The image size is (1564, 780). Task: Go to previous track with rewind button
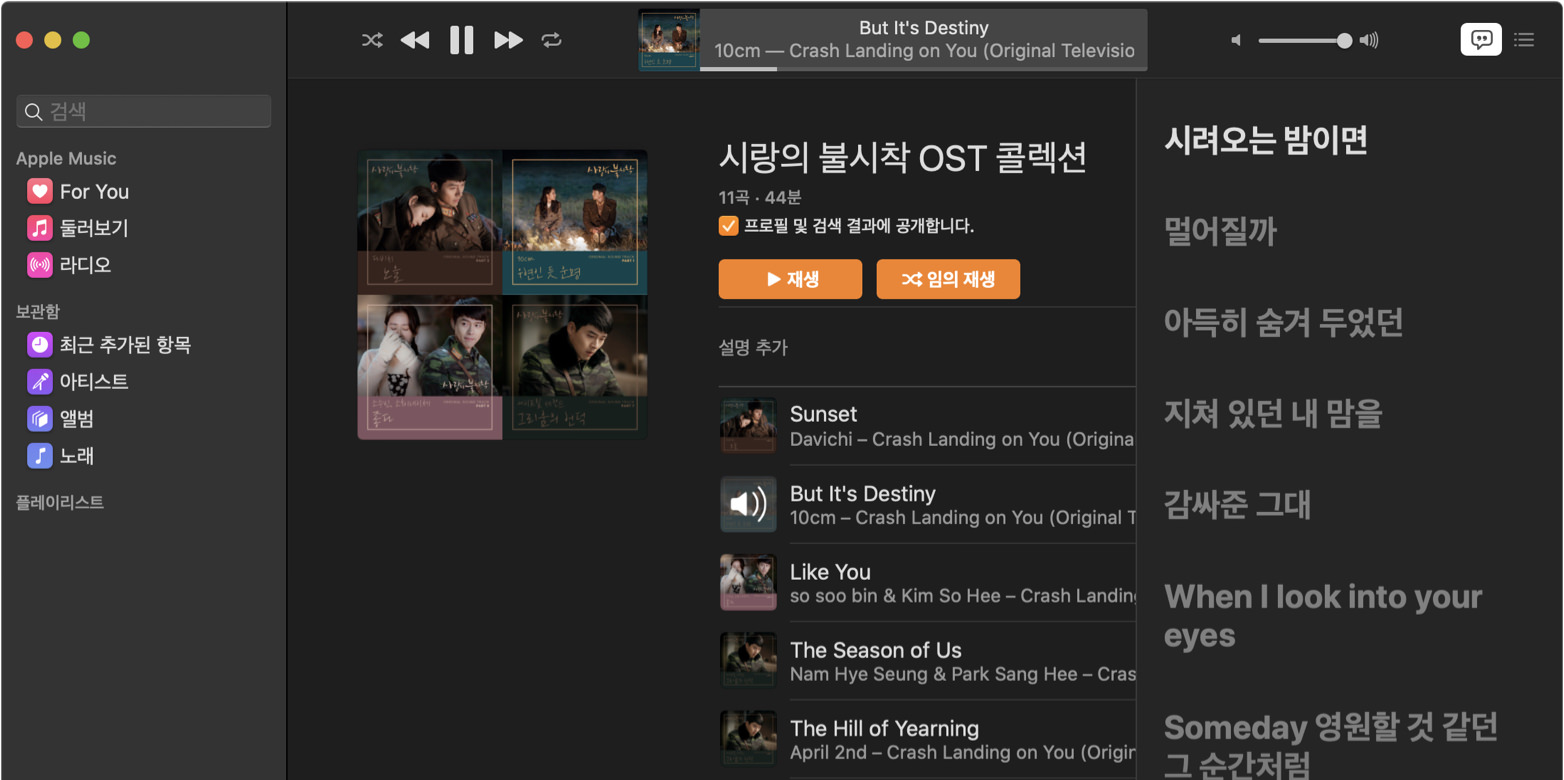[x=415, y=40]
